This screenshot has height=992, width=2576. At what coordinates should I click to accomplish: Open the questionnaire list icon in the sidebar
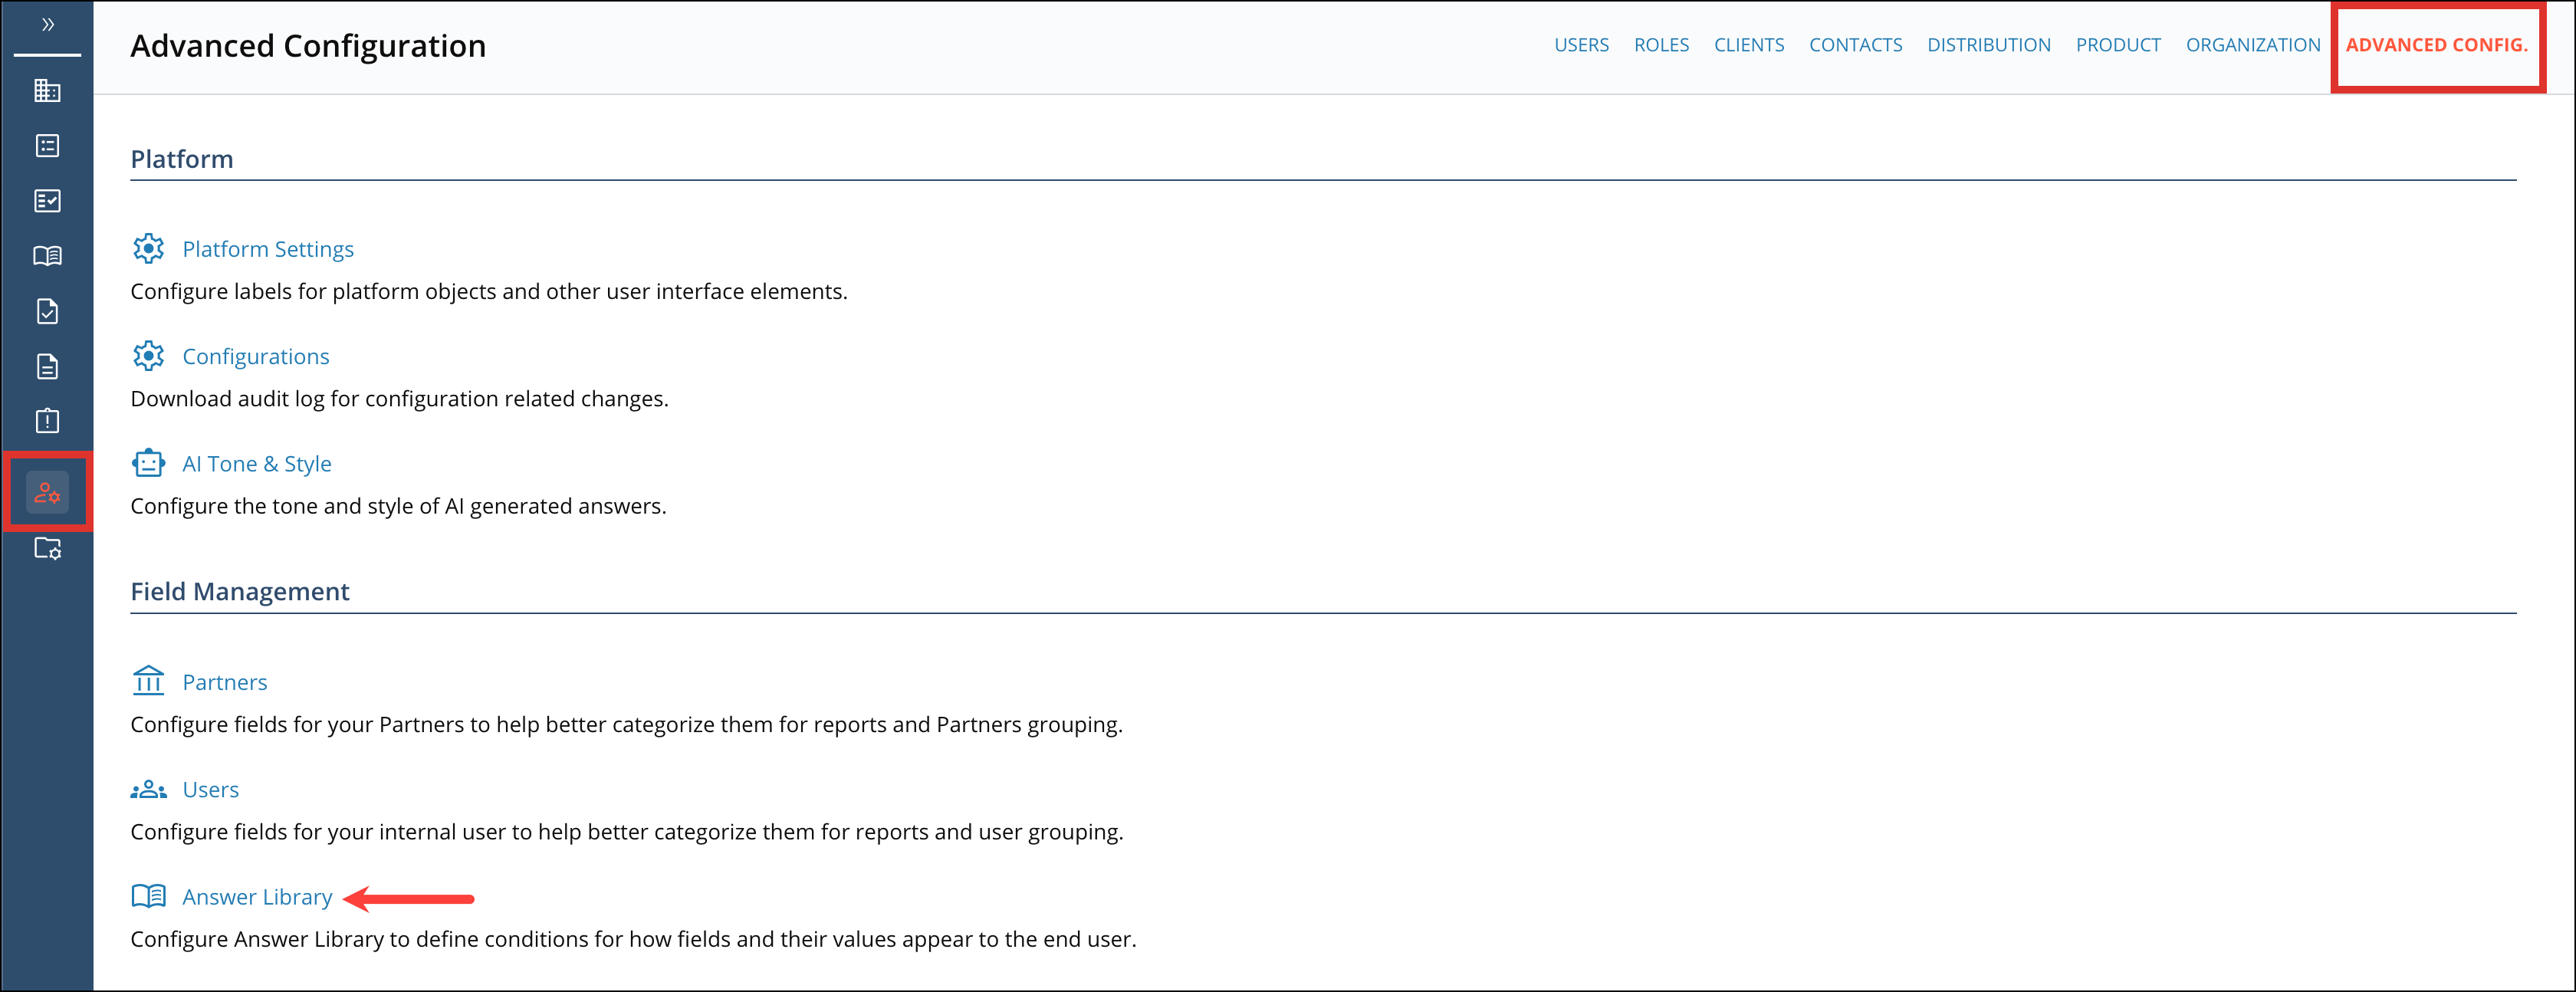47,146
